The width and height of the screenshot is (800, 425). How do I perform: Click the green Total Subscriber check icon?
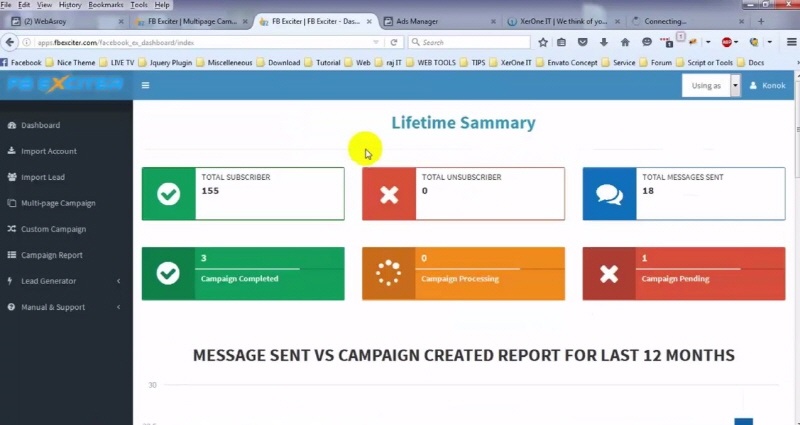click(168, 194)
